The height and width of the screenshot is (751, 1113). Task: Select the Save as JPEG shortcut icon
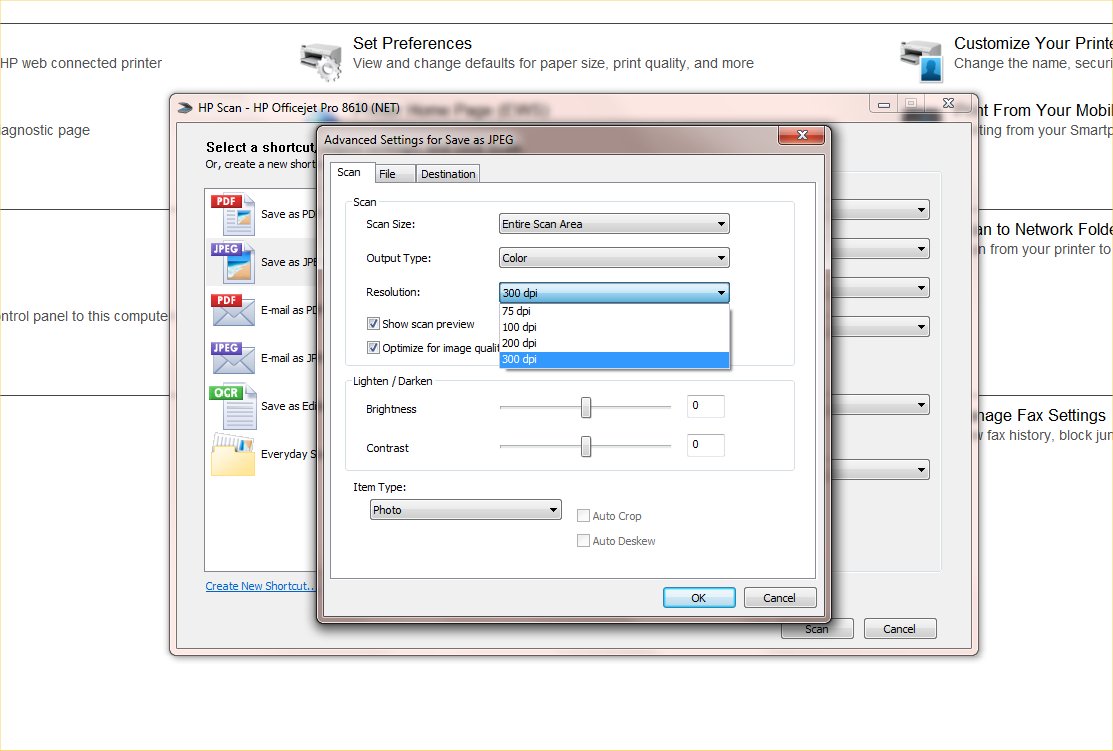click(x=232, y=263)
